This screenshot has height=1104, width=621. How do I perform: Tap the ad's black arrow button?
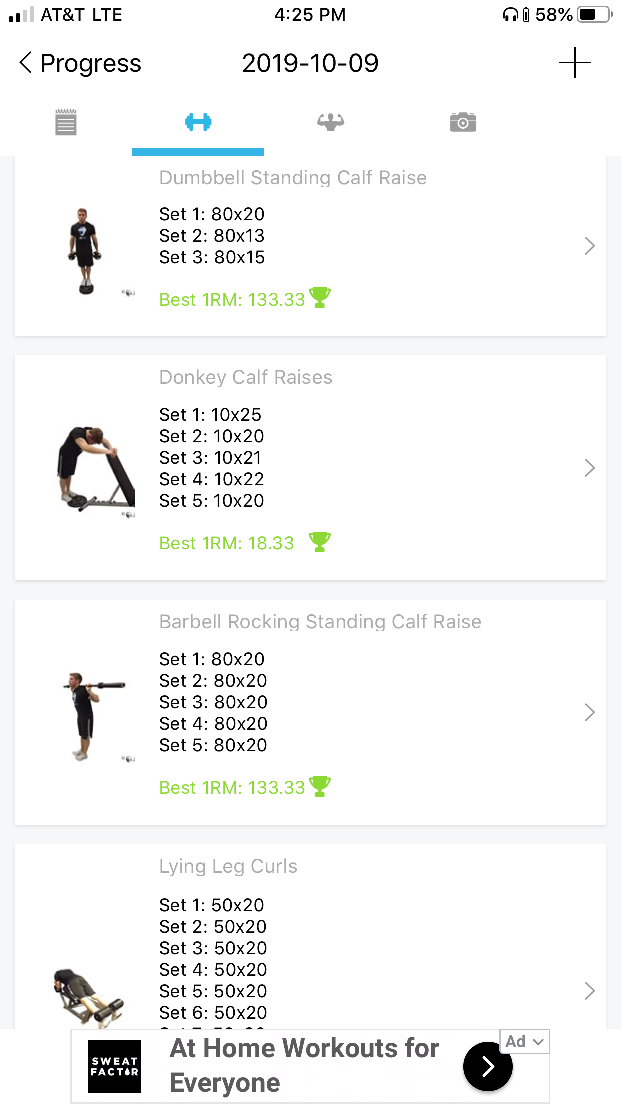(x=487, y=1067)
